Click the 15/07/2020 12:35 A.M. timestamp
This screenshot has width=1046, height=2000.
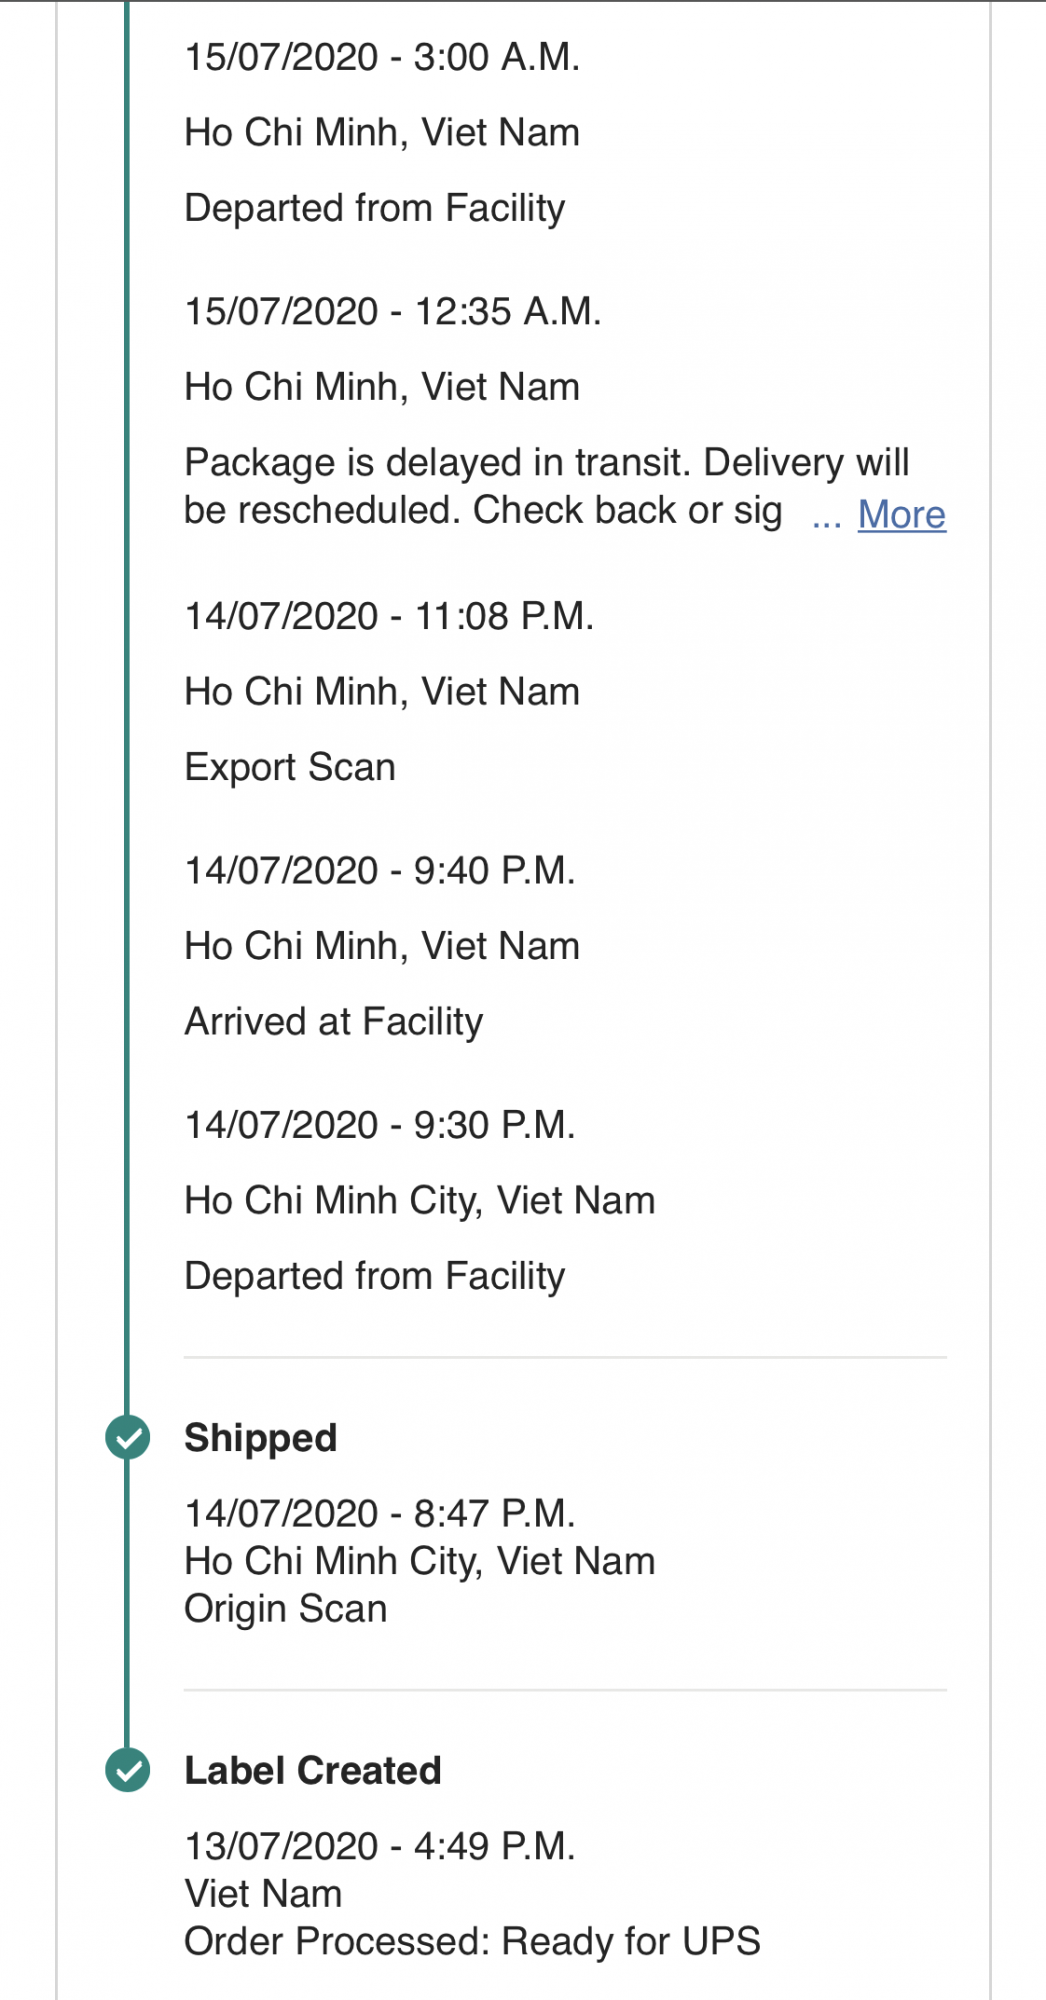pyautogui.click(x=393, y=312)
